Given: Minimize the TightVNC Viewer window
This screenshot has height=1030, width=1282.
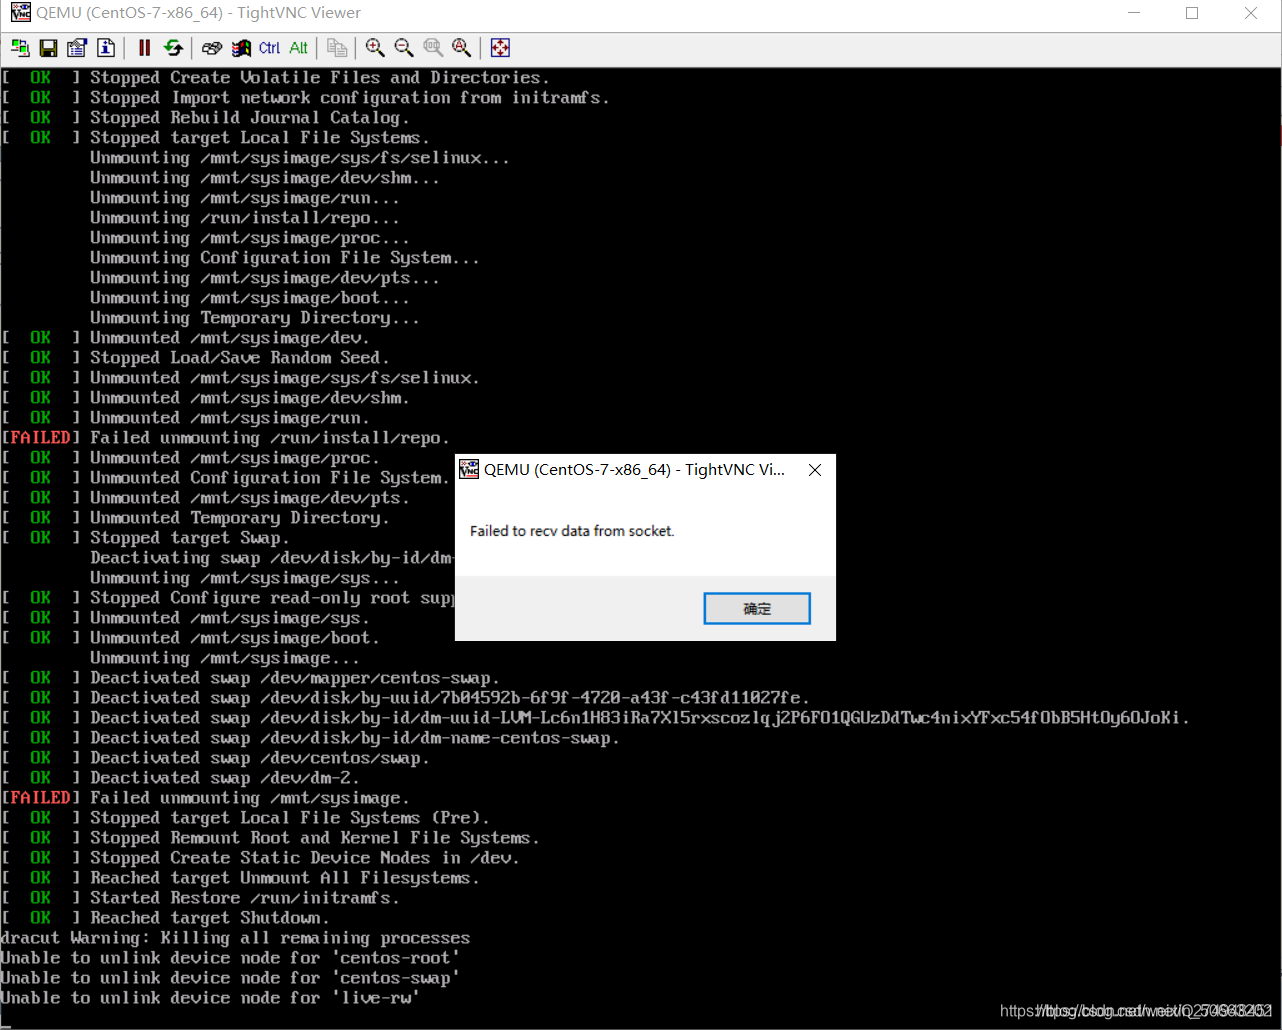Looking at the screenshot, I should click(1134, 13).
